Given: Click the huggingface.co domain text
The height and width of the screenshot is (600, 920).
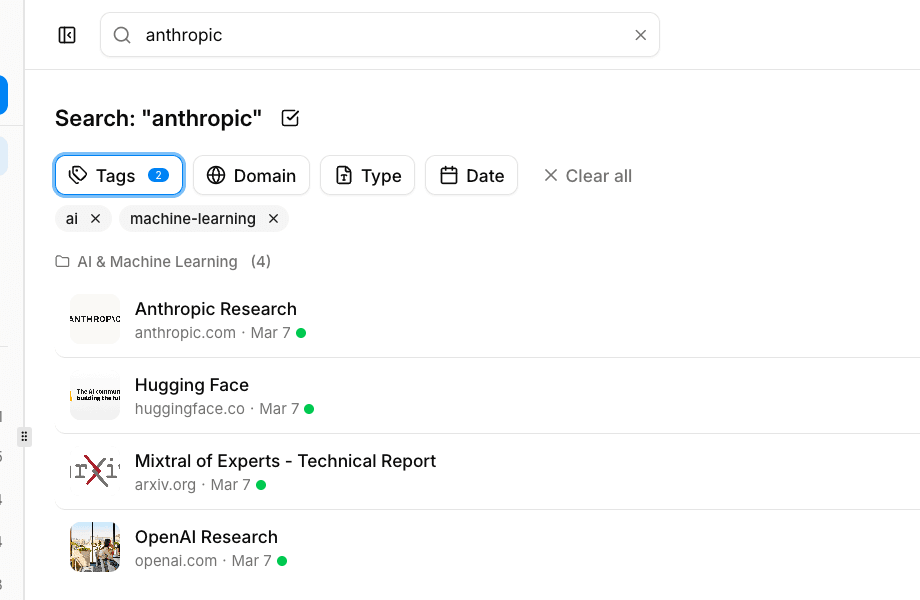Looking at the screenshot, I should [190, 409].
